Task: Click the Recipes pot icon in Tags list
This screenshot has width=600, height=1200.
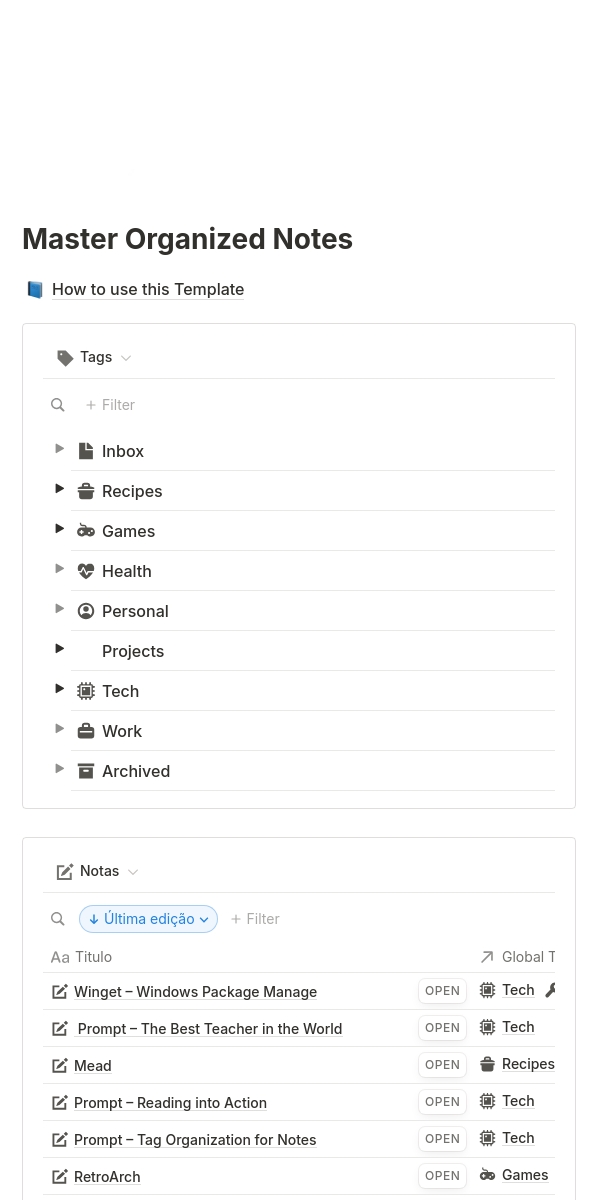Action: (86, 491)
